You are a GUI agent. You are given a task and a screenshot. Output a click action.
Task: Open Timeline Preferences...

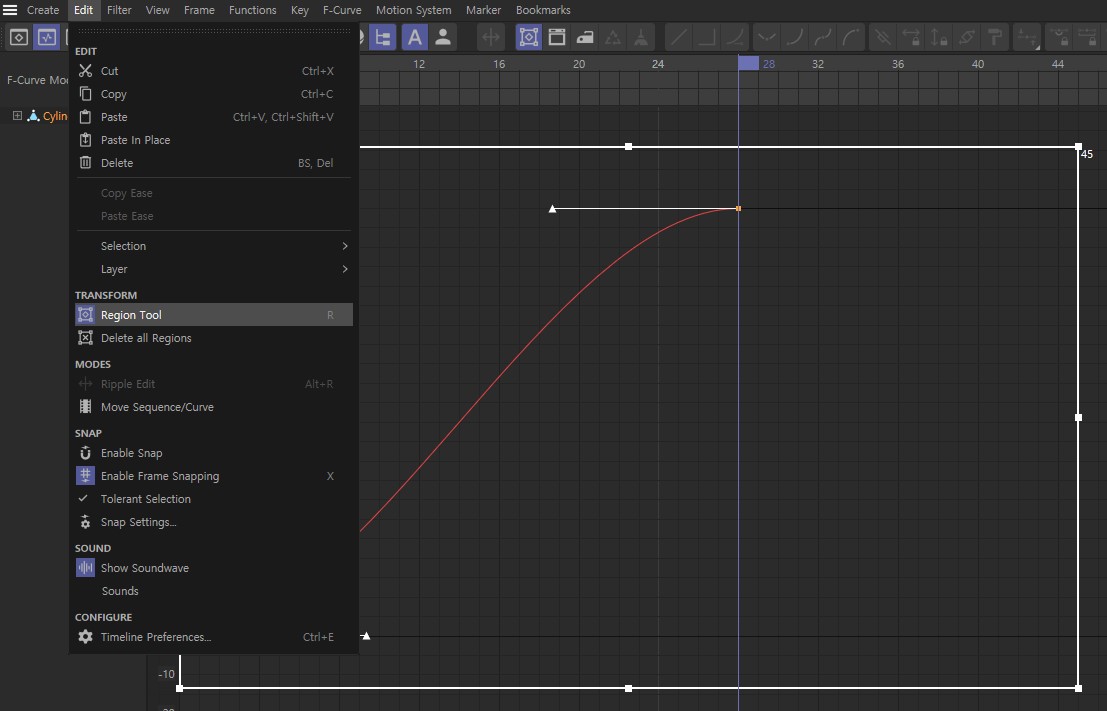click(x=214, y=637)
